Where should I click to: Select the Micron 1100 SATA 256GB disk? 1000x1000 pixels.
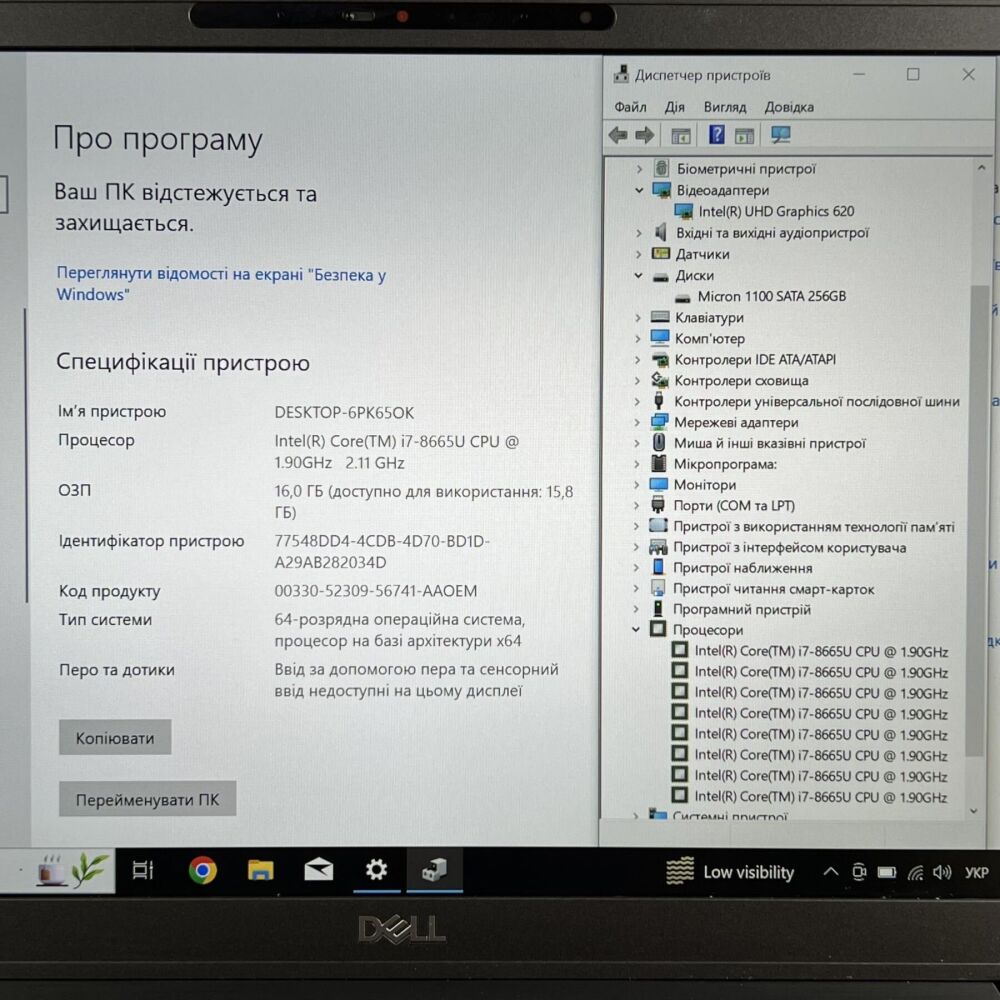772,296
